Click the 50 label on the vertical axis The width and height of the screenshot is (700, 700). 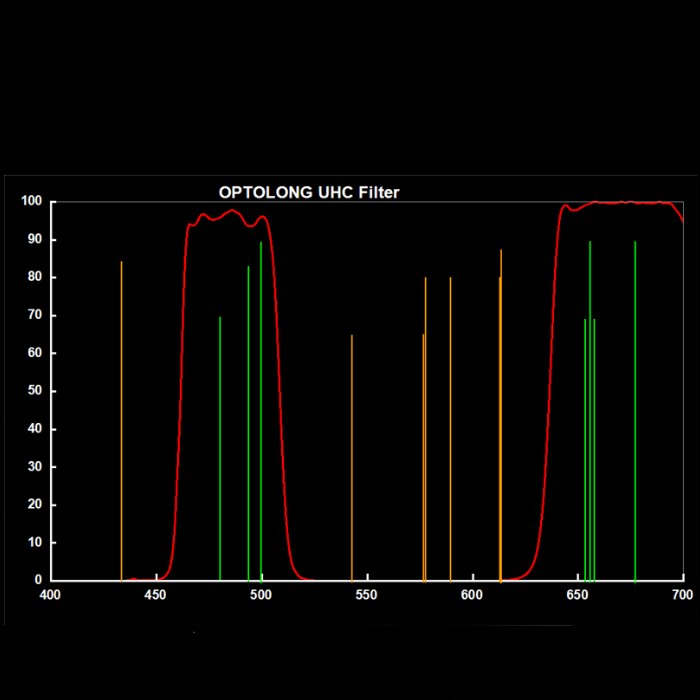pyautogui.click(x=34, y=391)
